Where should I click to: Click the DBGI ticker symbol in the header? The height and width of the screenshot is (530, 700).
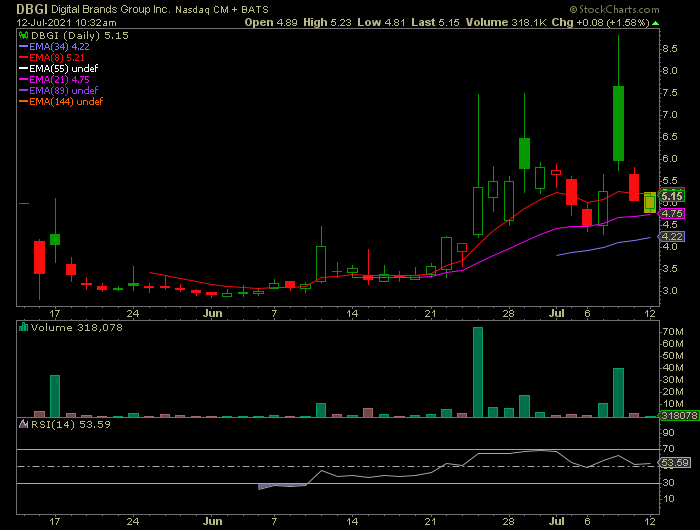point(32,9)
